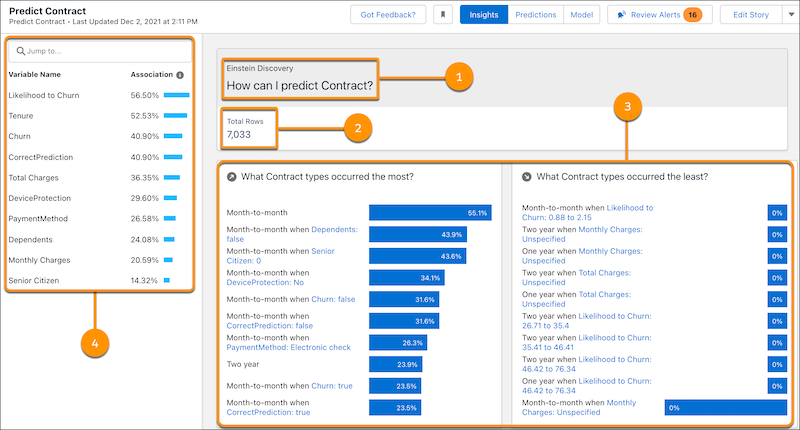Click the Predict Contract page title
The height and width of the screenshot is (430, 800).
pos(47,11)
